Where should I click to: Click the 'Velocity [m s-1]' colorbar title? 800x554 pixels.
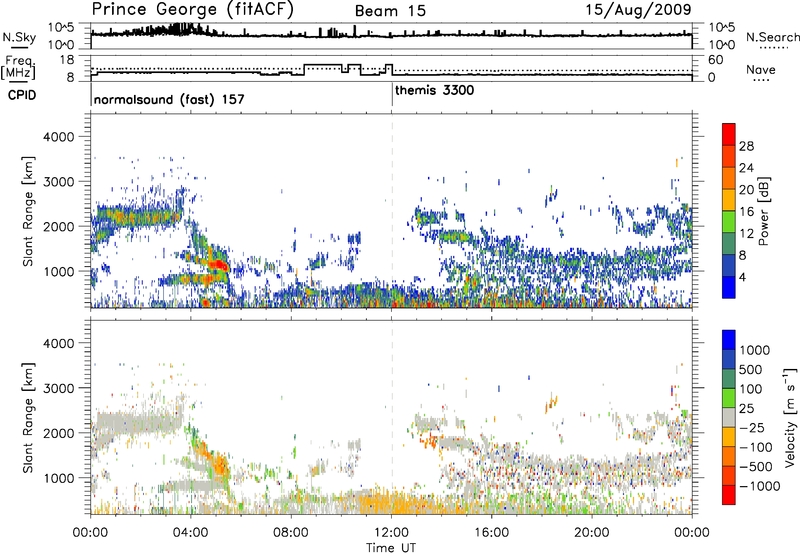791,417
